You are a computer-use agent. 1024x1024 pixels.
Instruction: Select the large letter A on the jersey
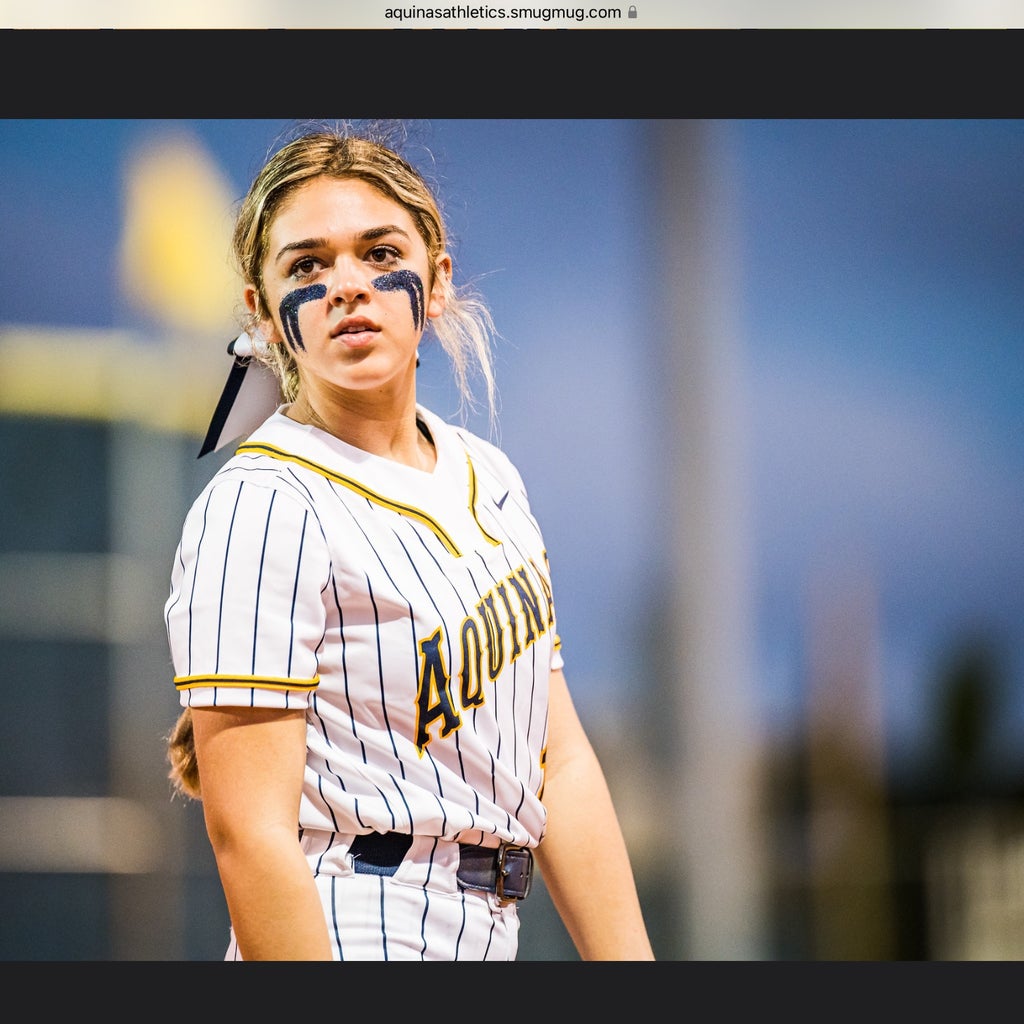(435, 692)
